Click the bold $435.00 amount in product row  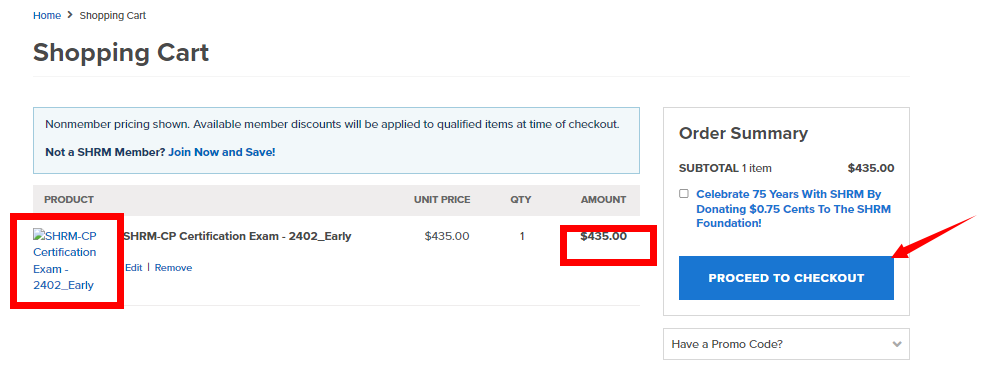(x=604, y=236)
